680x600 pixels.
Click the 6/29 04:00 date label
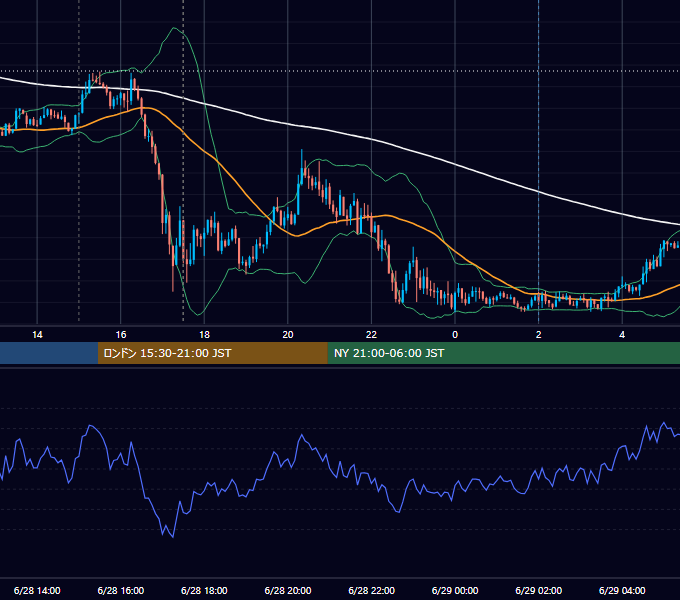tap(622, 590)
